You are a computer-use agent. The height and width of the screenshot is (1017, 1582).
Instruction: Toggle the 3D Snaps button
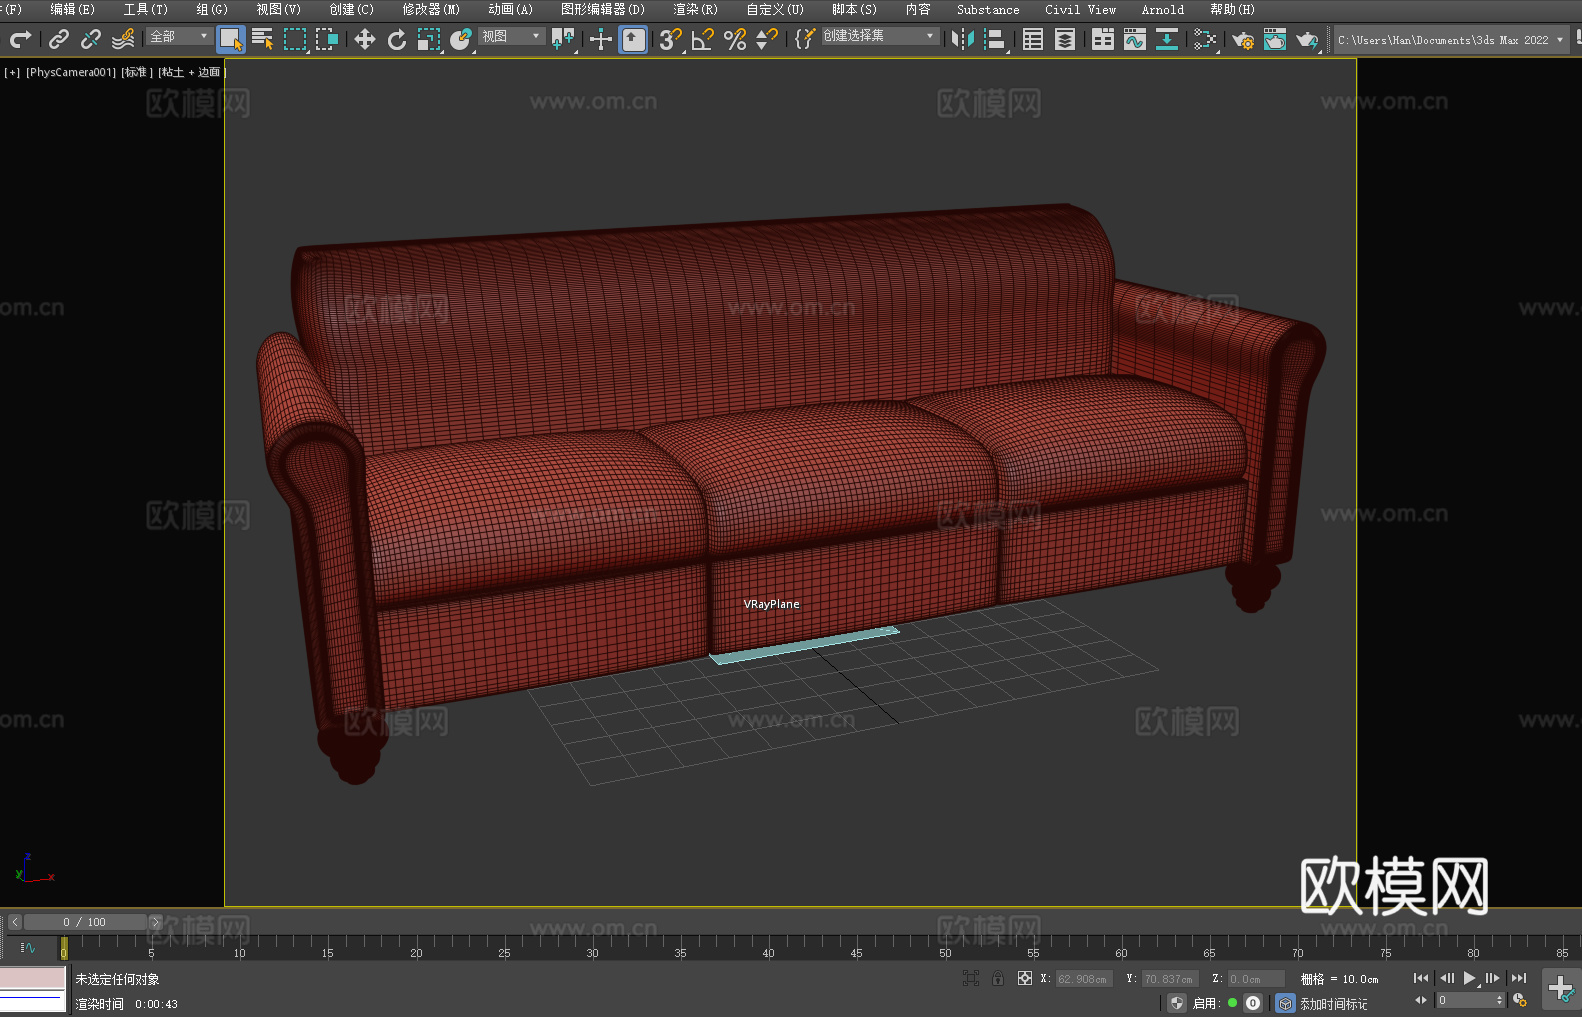[x=670, y=39]
